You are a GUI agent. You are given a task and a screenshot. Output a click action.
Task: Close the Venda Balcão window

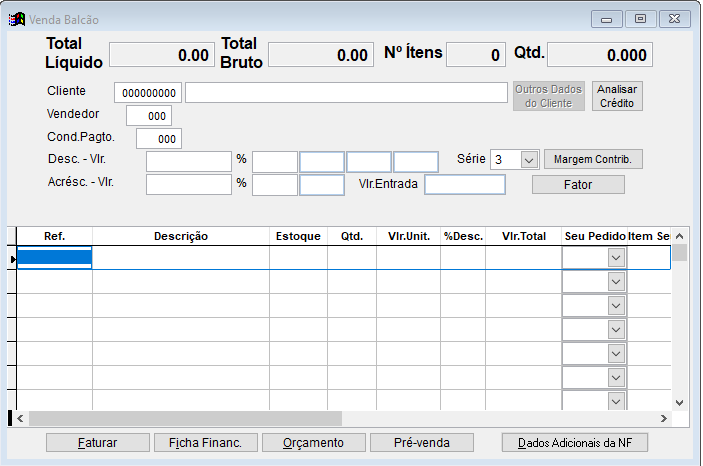point(675,19)
